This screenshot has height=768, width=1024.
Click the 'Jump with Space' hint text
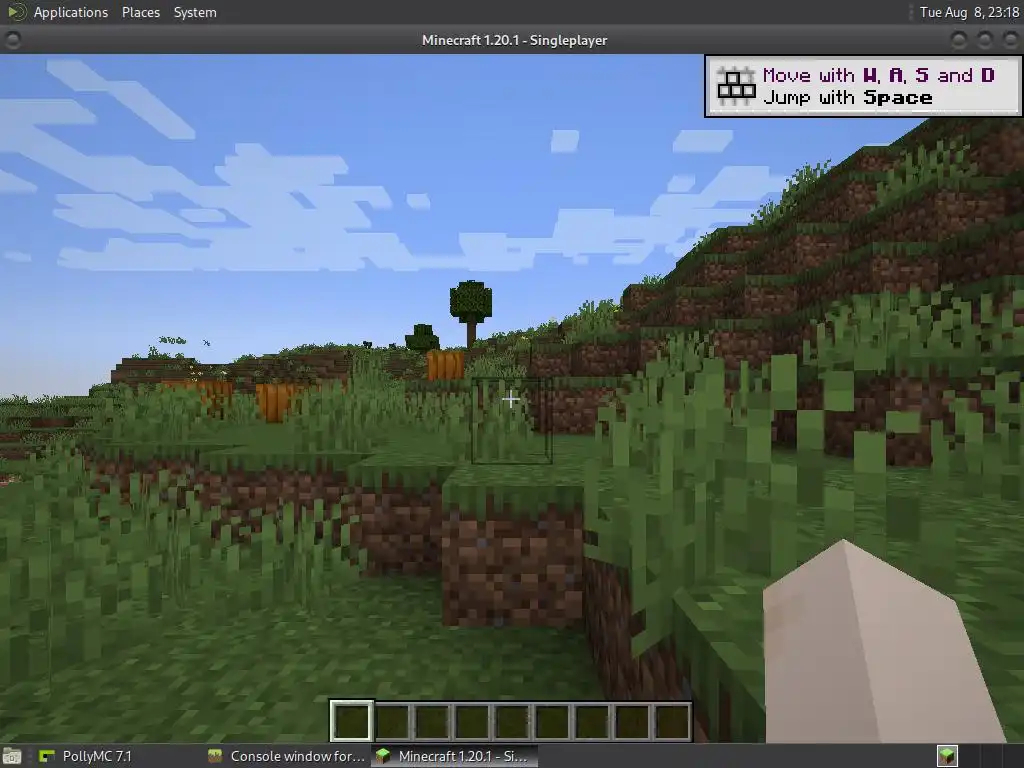tap(848, 98)
